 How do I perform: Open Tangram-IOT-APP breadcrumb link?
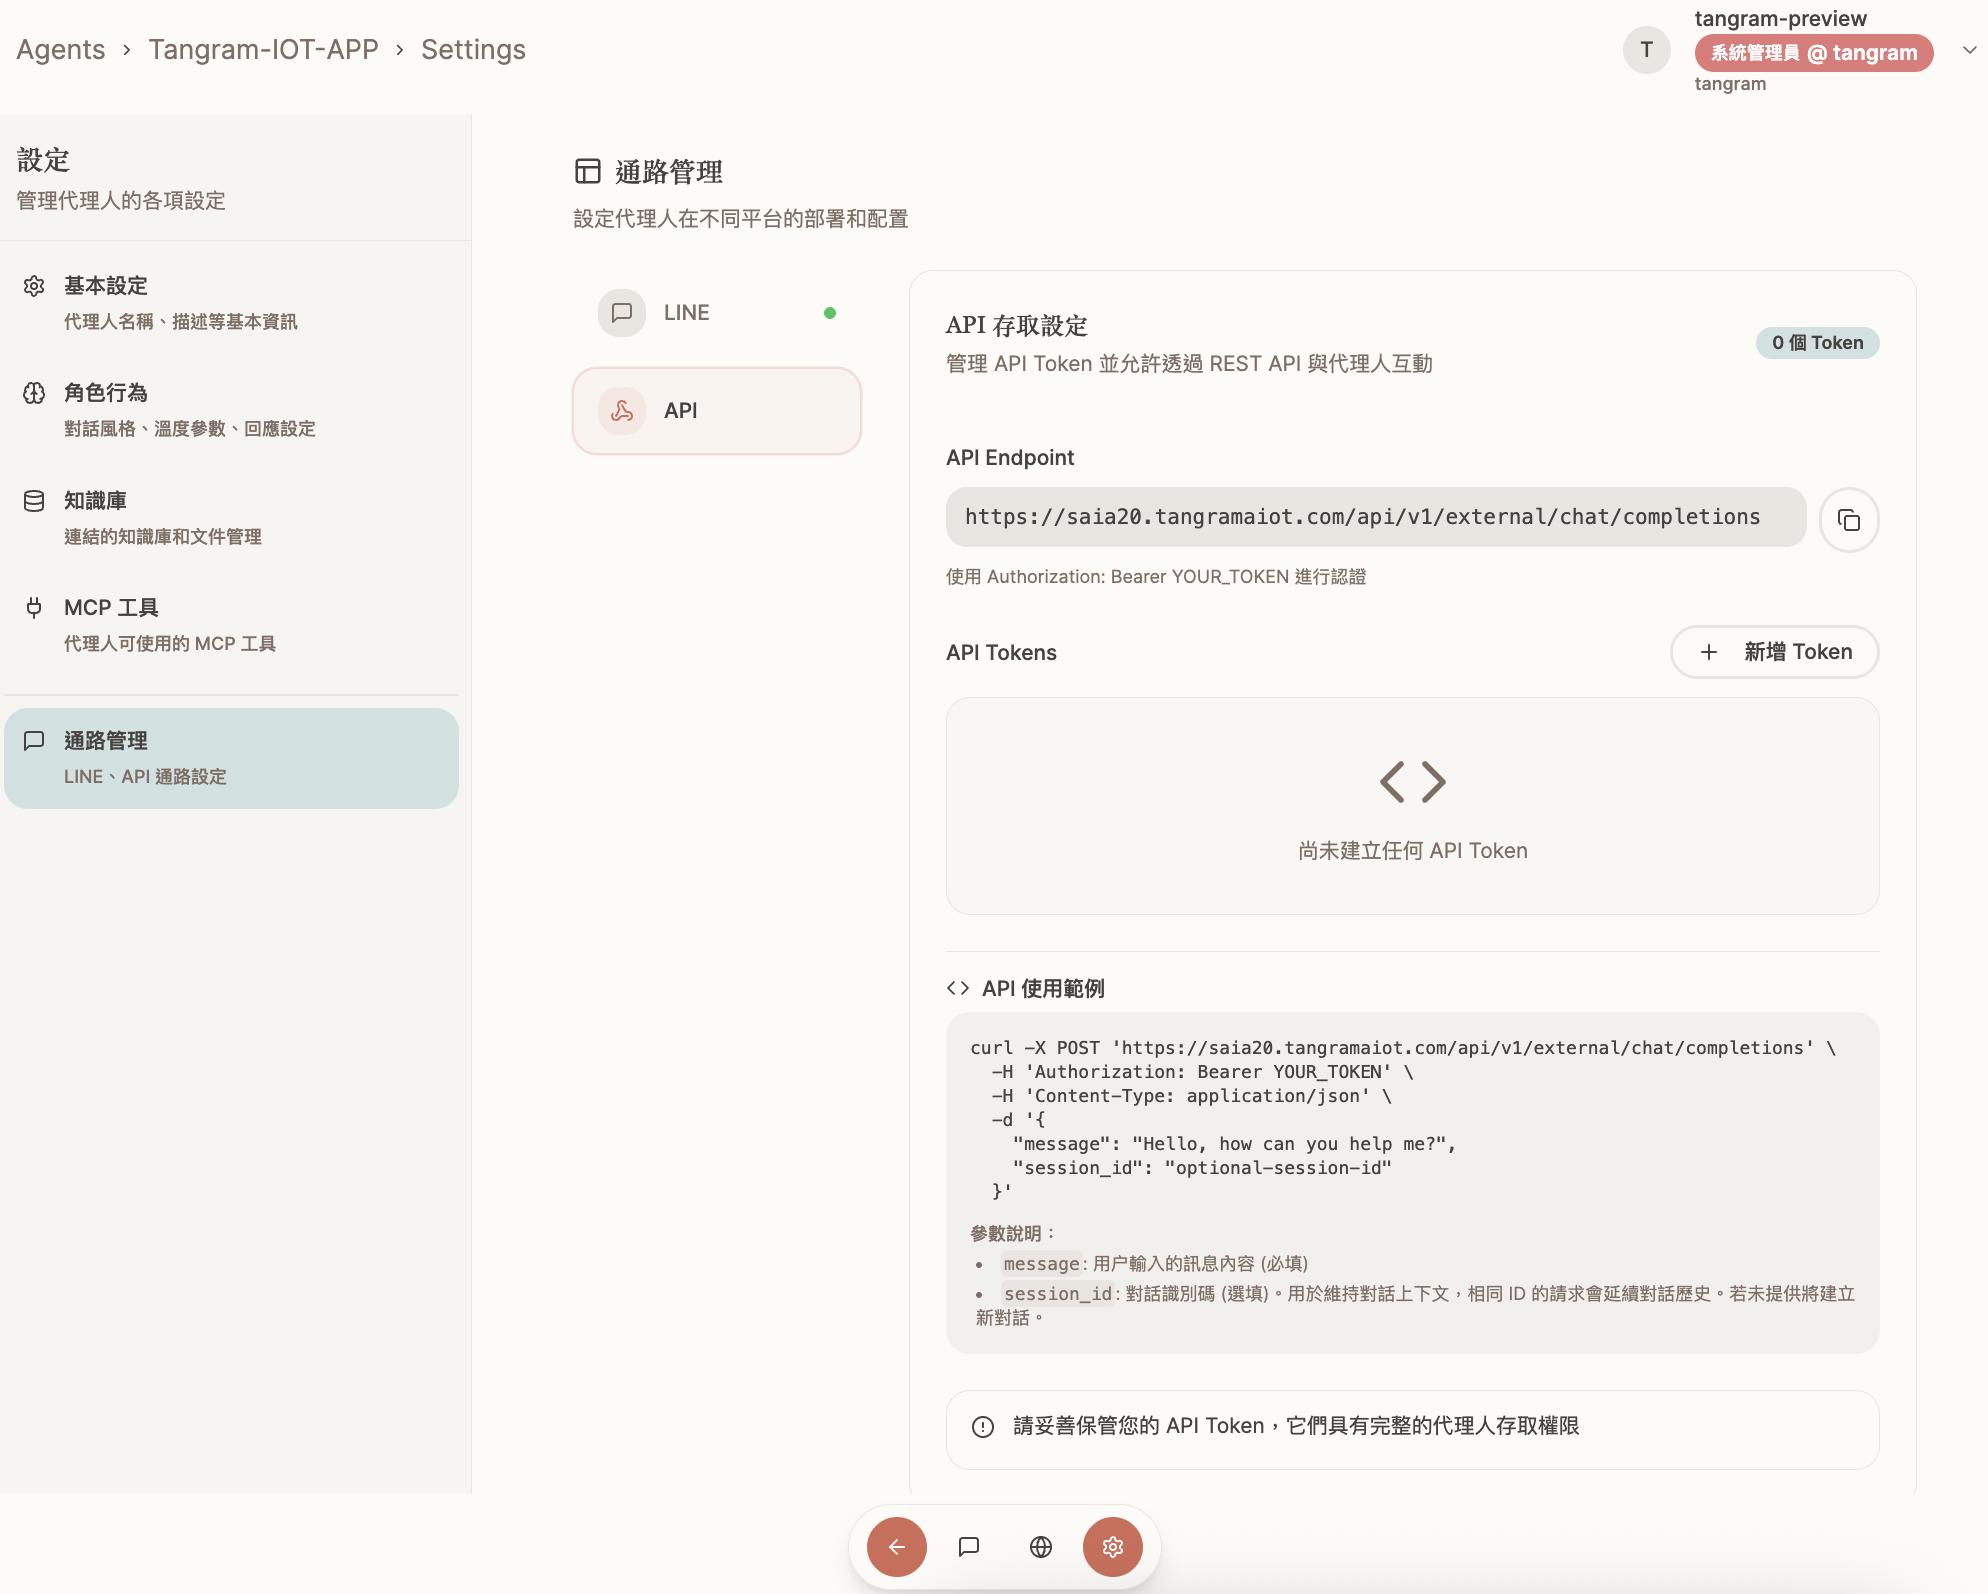[263, 50]
